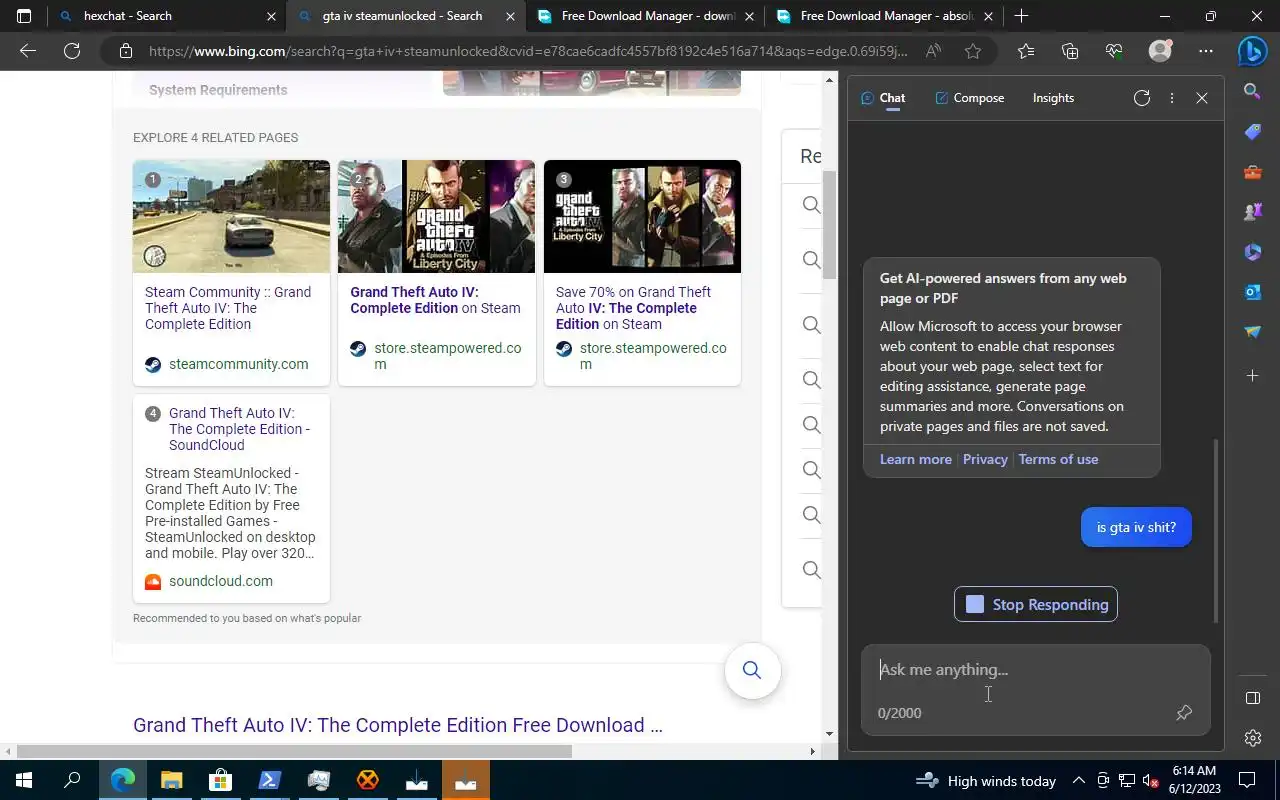The image size is (1280, 800).
Task: Open Browser essentials heart icon
Action: pos(1114,51)
